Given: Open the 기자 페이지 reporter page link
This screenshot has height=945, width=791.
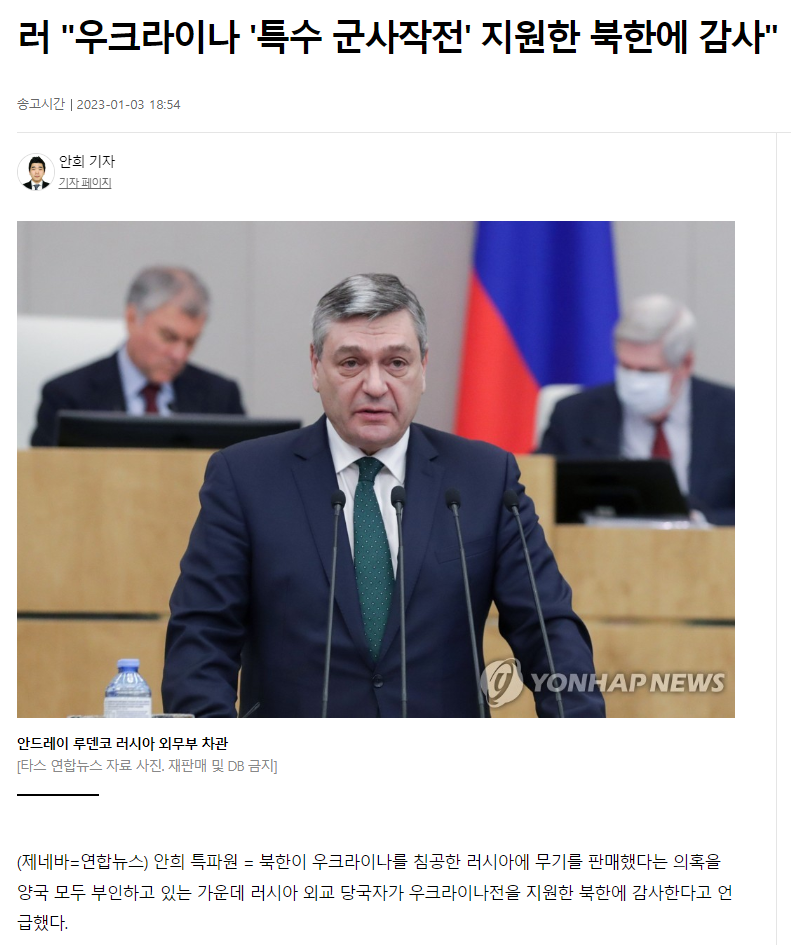Looking at the screenshot, I should (x=85, y=183).
